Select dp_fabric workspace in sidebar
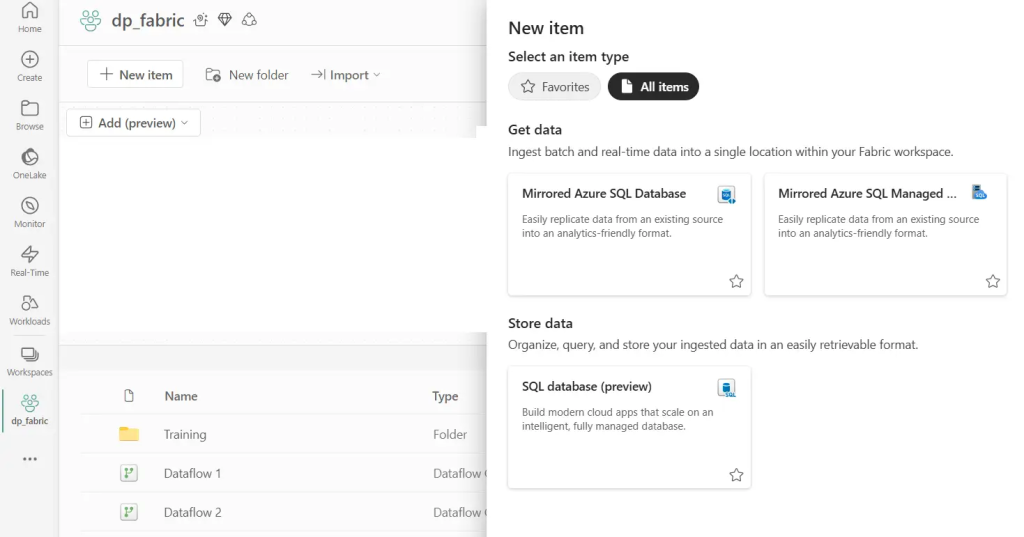 point(29,410)
